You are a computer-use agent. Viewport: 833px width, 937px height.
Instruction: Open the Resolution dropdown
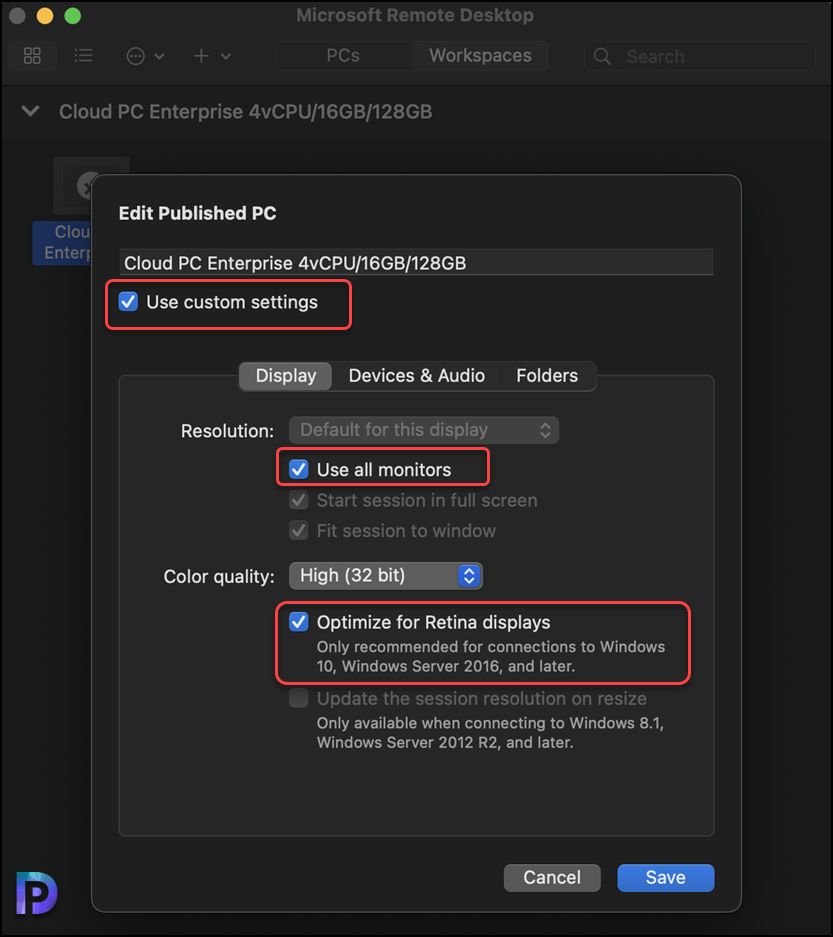pyautogui.click(x=424, y=430)
